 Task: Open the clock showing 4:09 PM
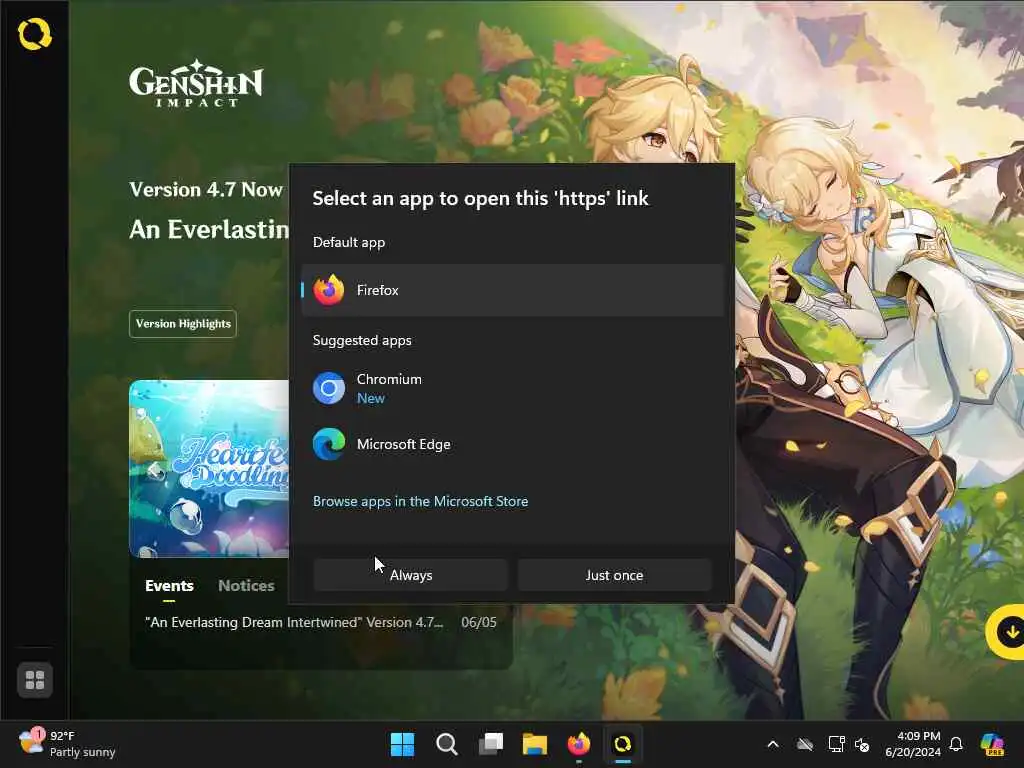912,744
